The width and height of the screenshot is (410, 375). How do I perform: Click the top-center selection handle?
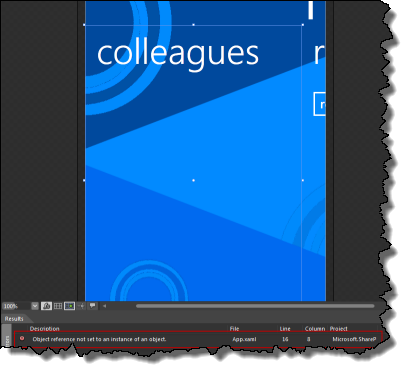click(193, 25)
